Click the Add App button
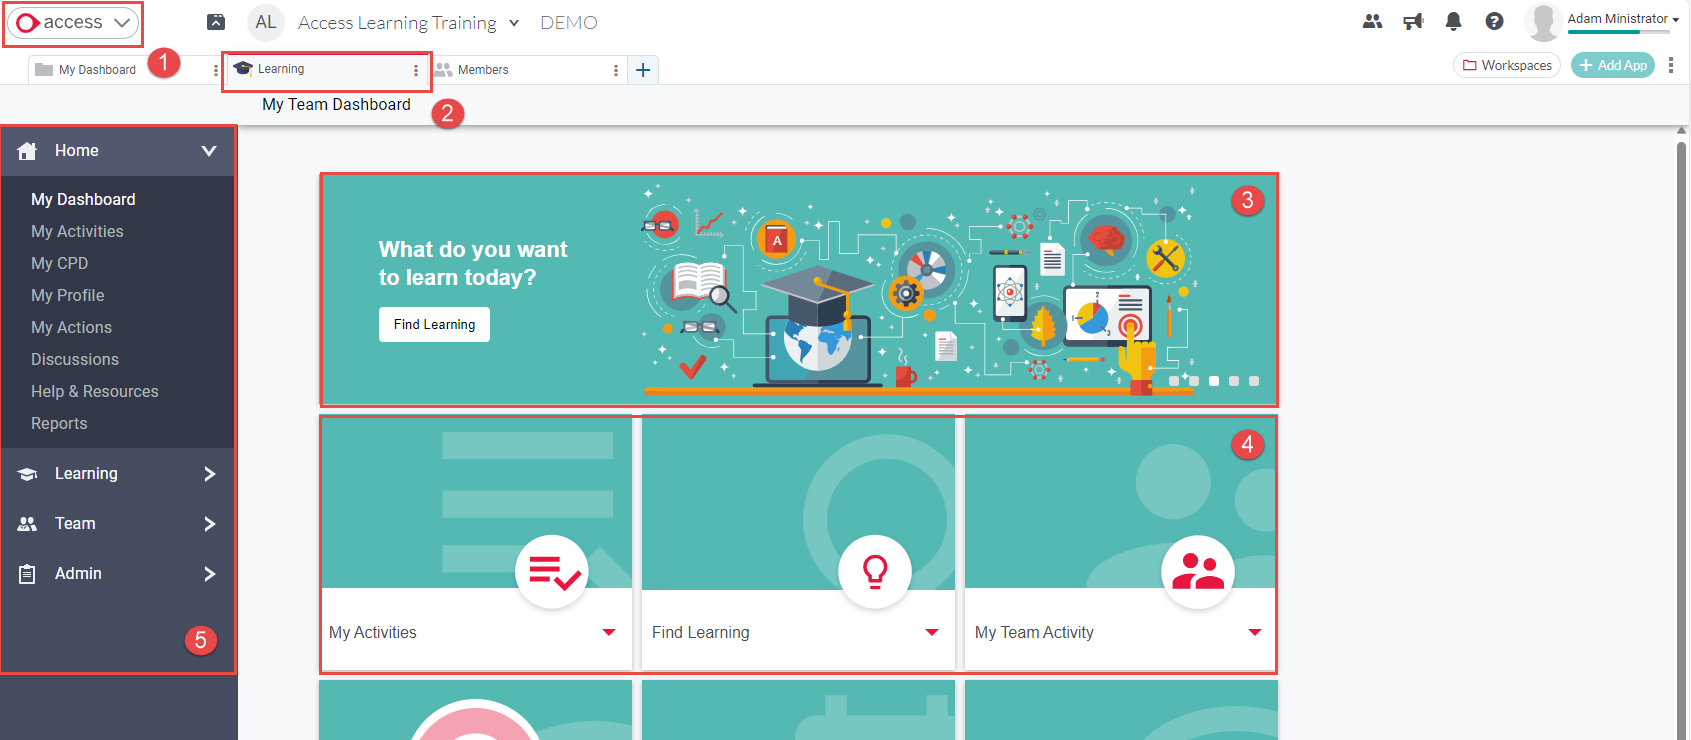 [x=1612, y=65]
